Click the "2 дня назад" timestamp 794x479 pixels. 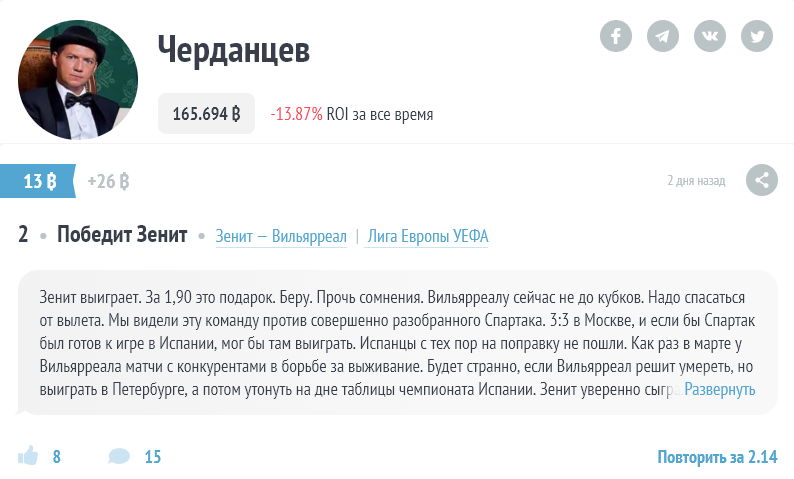696,181
